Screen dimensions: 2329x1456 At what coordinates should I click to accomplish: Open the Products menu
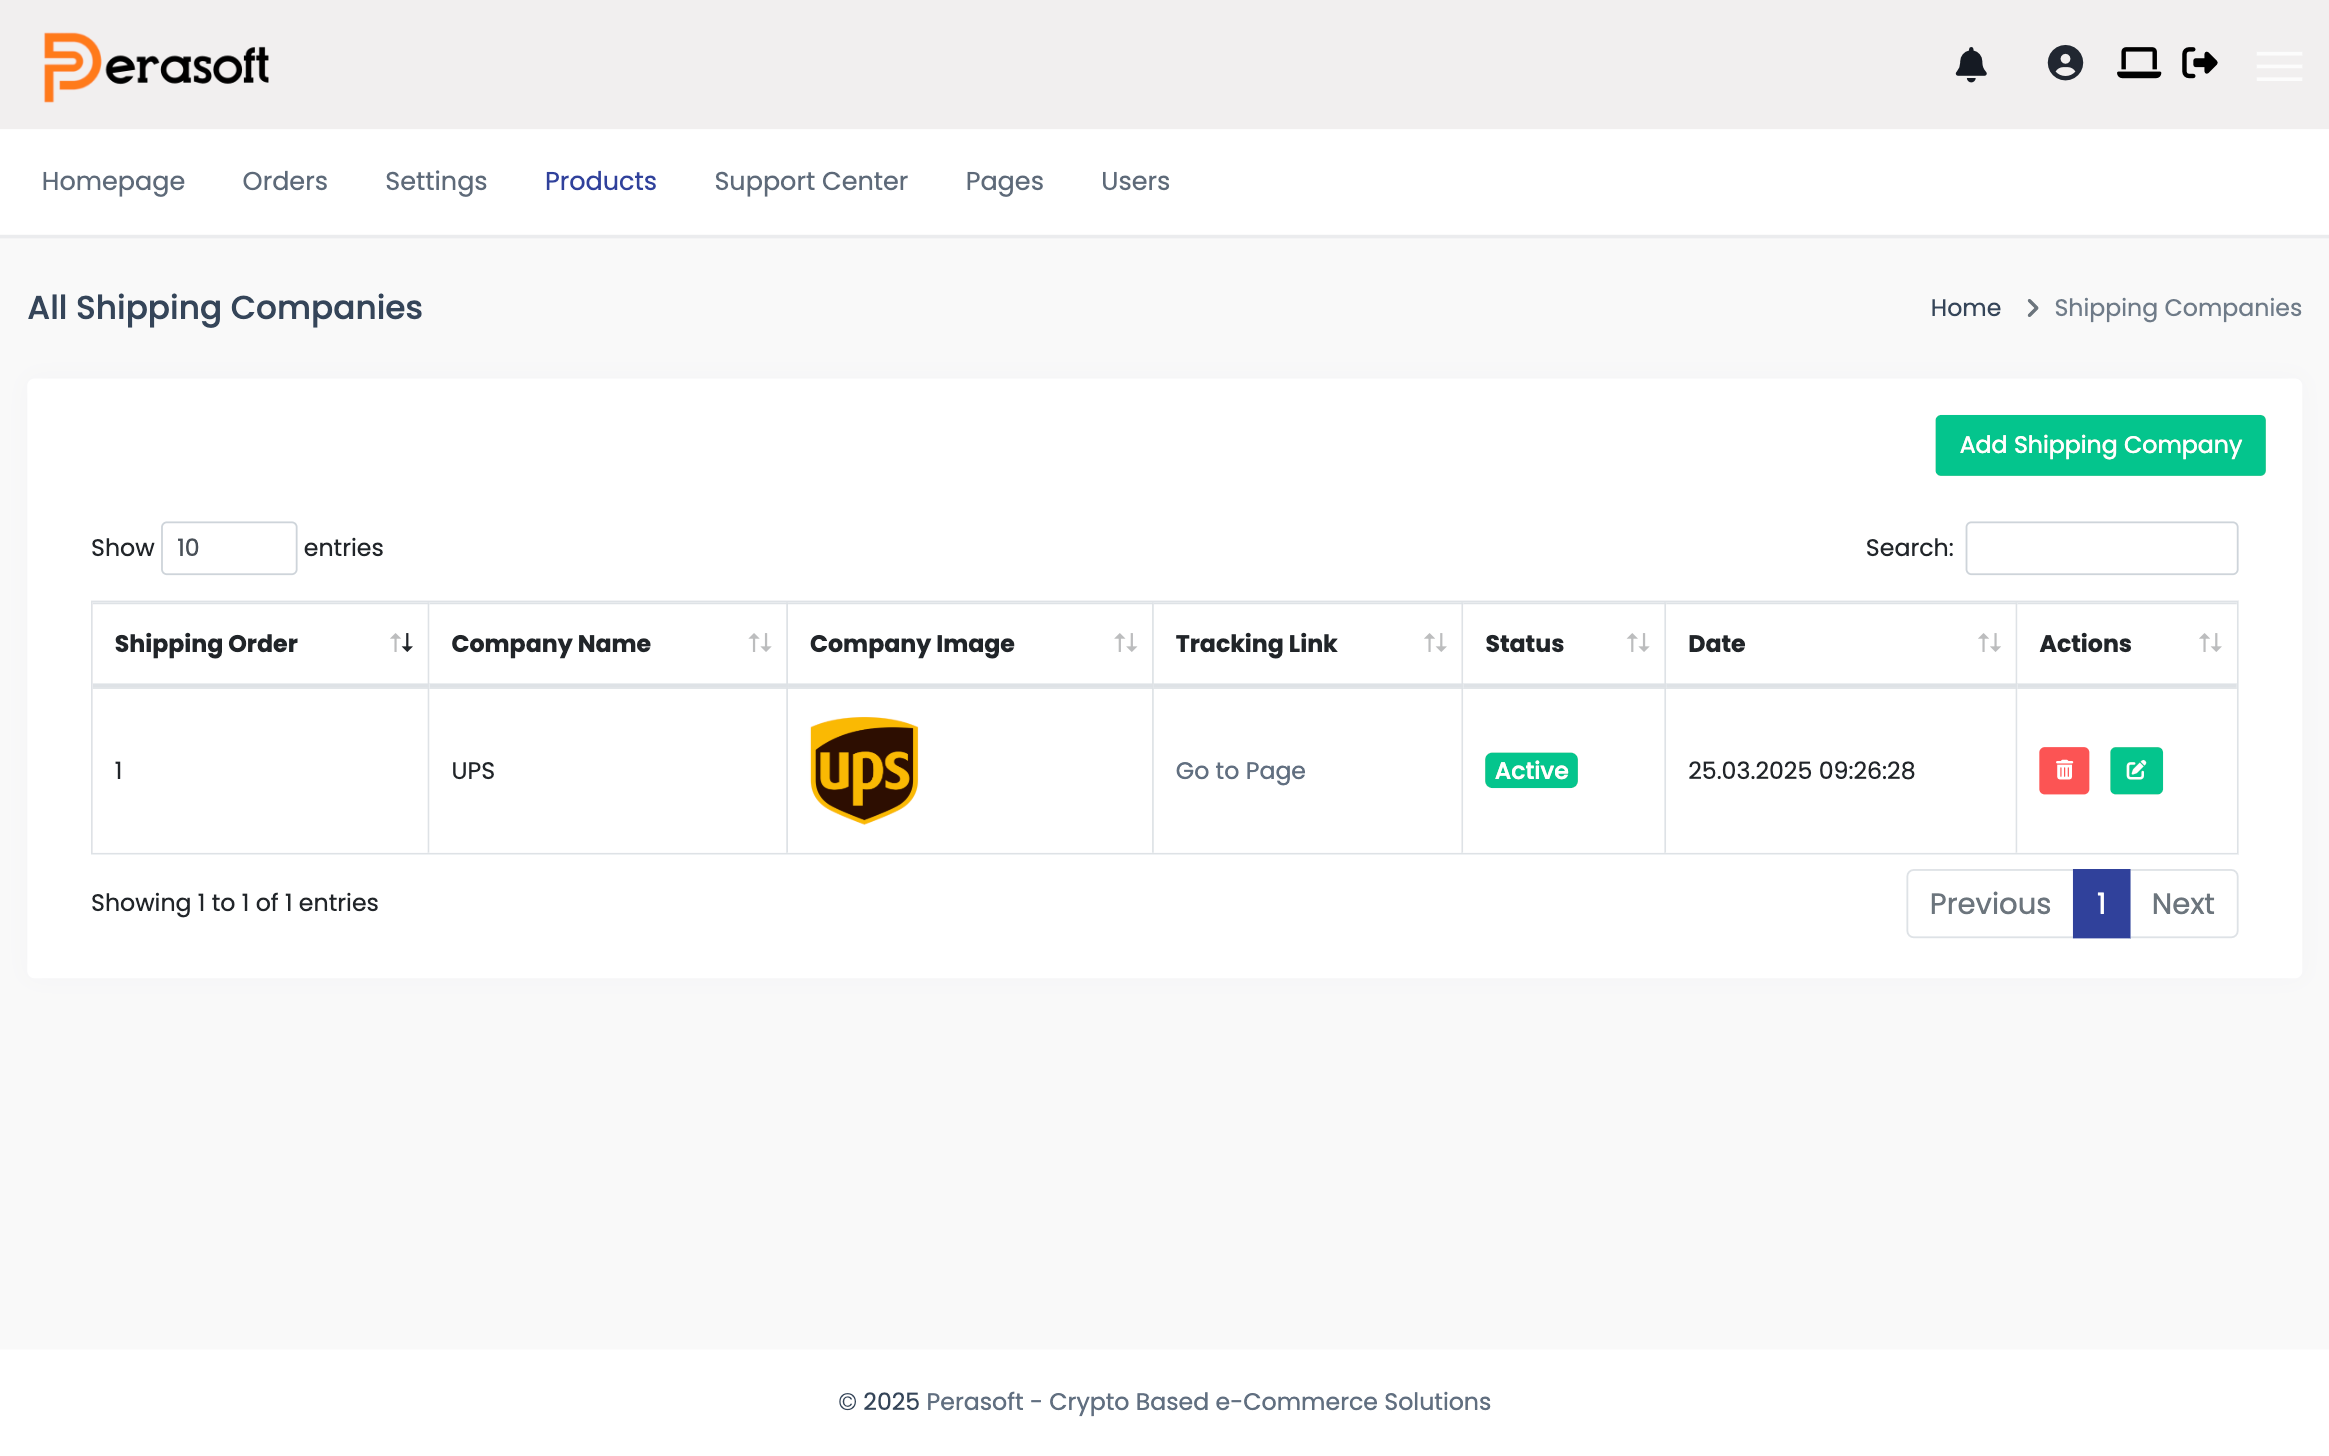click(x=600, y=181)
